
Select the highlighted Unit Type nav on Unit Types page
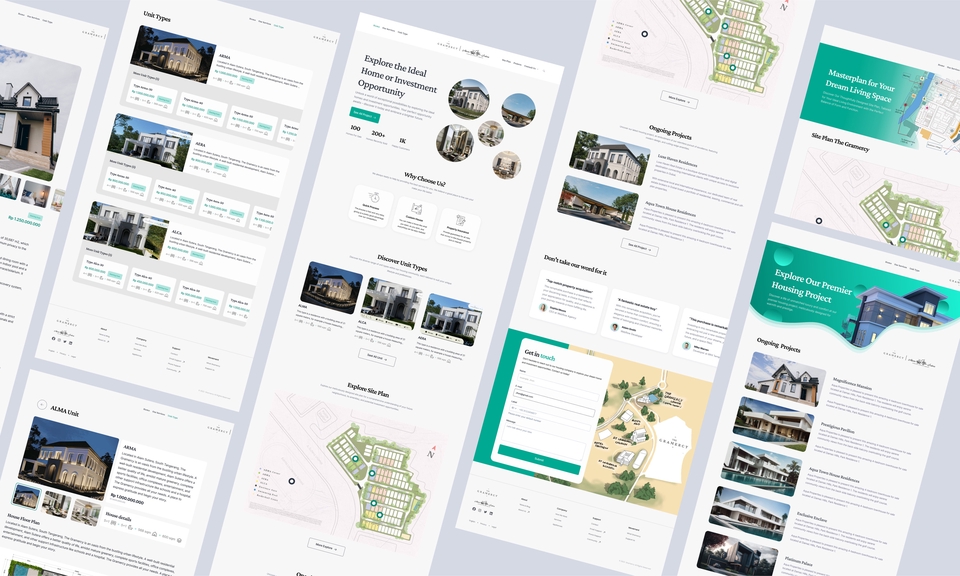click(x=279, y=26)
